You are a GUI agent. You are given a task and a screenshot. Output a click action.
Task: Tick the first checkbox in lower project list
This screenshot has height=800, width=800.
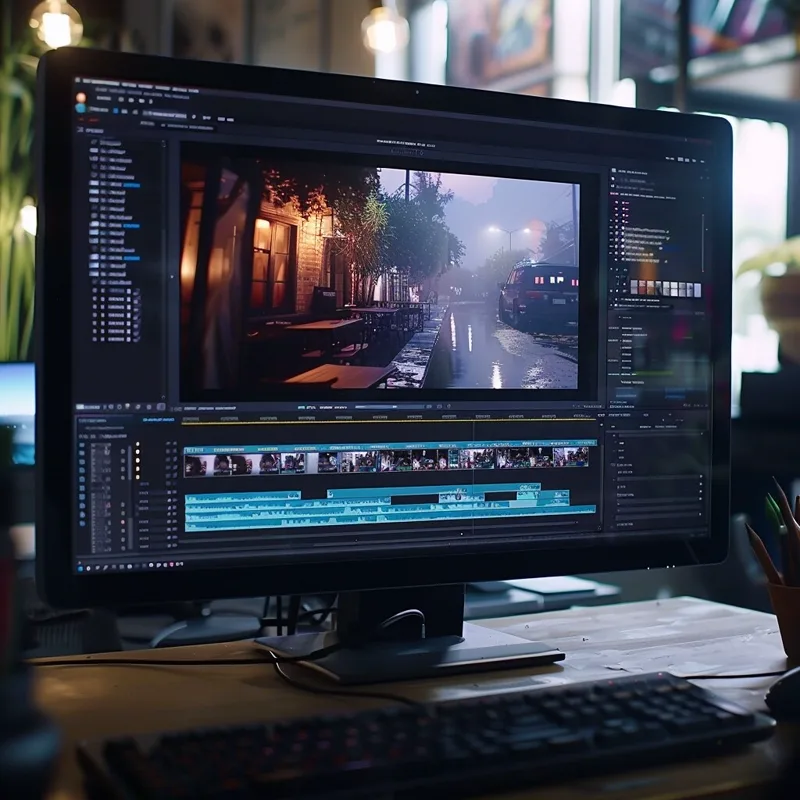(95, 291)
